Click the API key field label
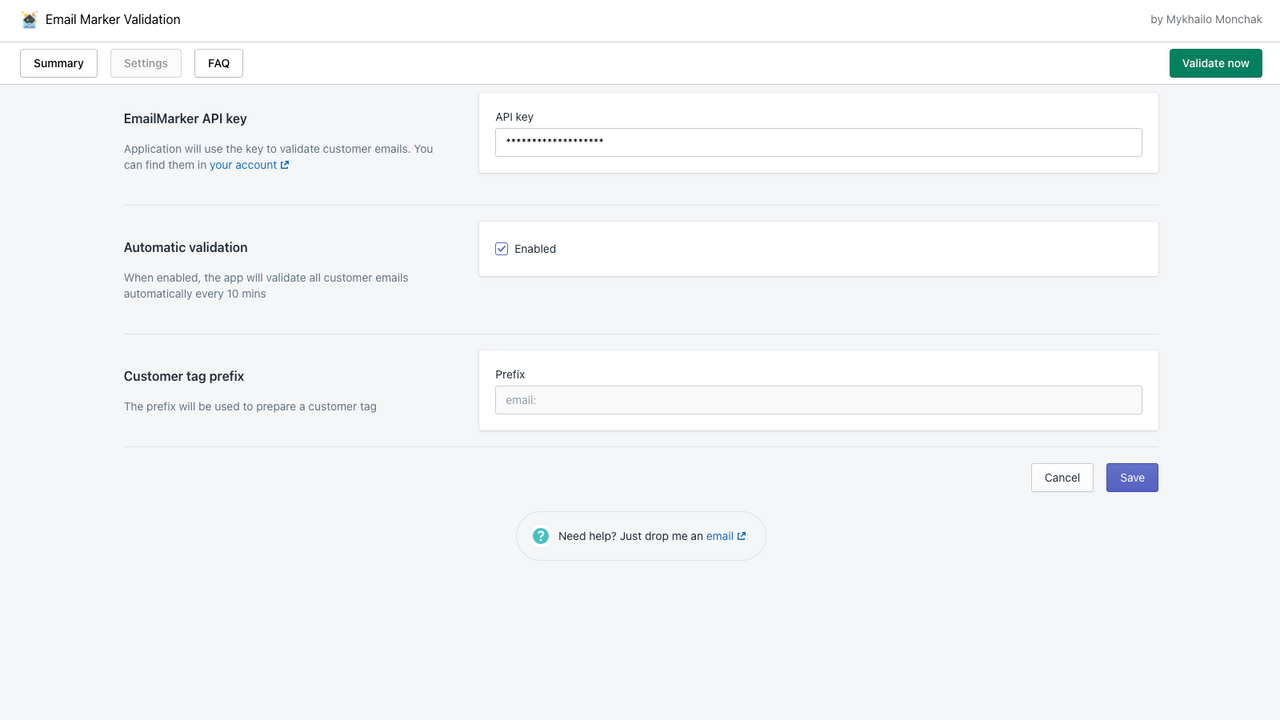This screenshot has height=720, width=1280. [514, 117]
